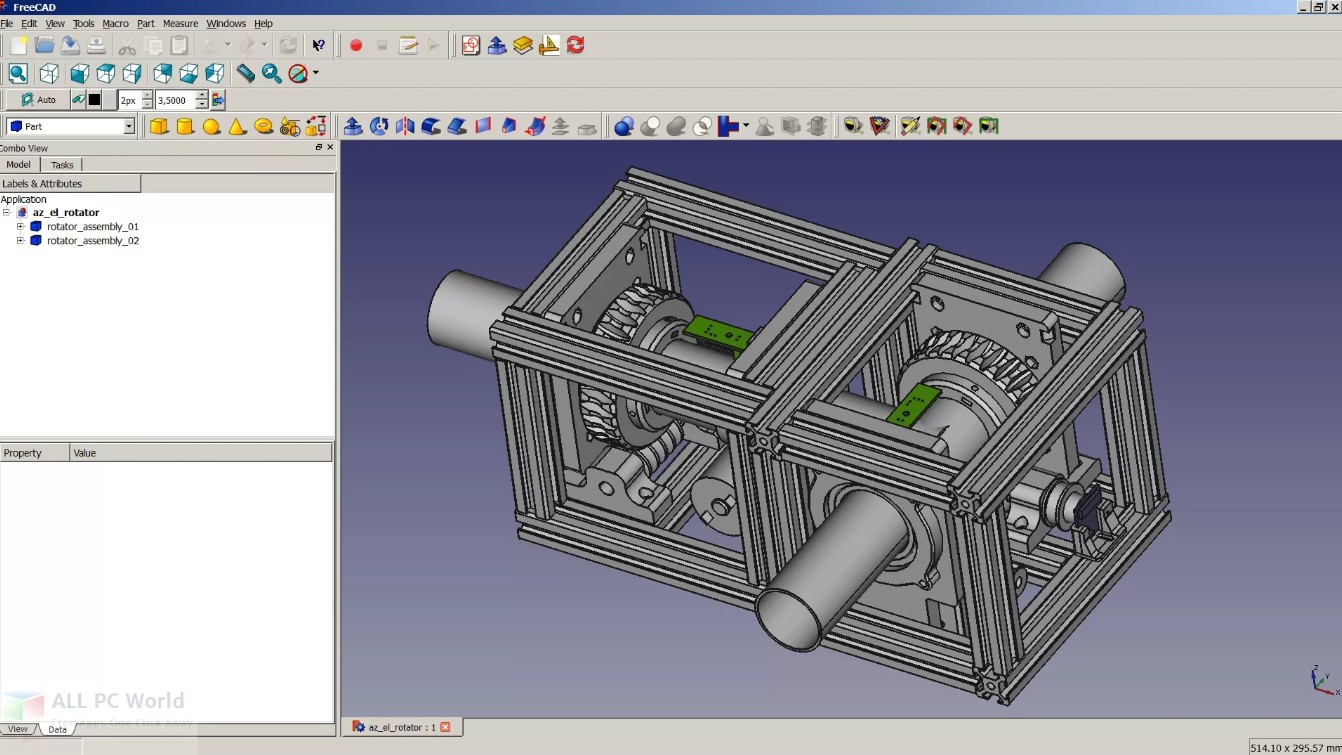The height and width of the screenshot is (755, 1342).
Task: Close the Combo View panel
Action: pyautogui.click(x=331, y=148)
